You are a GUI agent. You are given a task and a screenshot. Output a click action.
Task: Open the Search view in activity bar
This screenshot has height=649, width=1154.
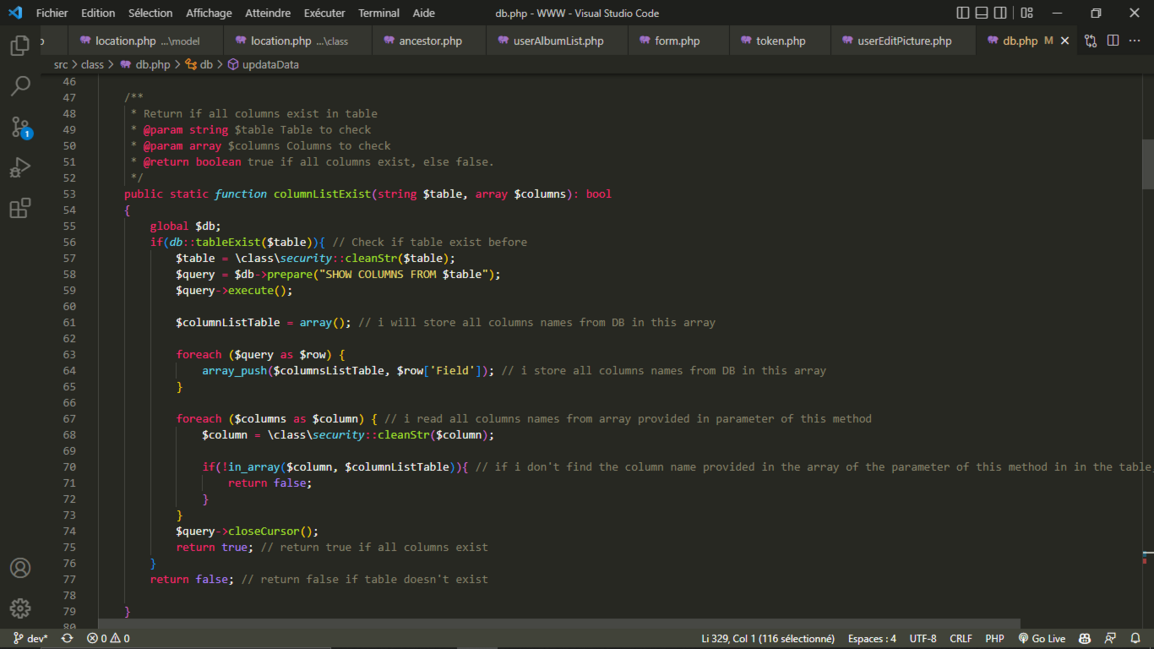coord(20,86)
